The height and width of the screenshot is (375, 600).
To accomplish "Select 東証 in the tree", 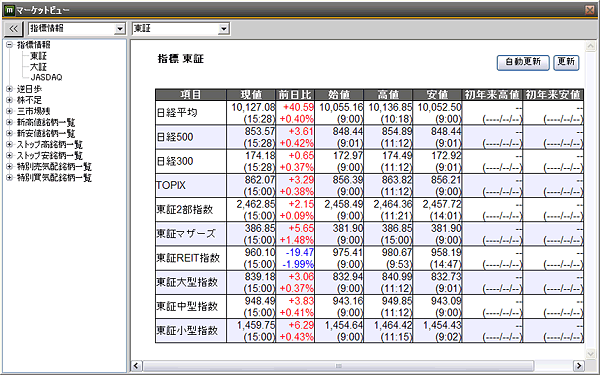I will coord(38,56).
